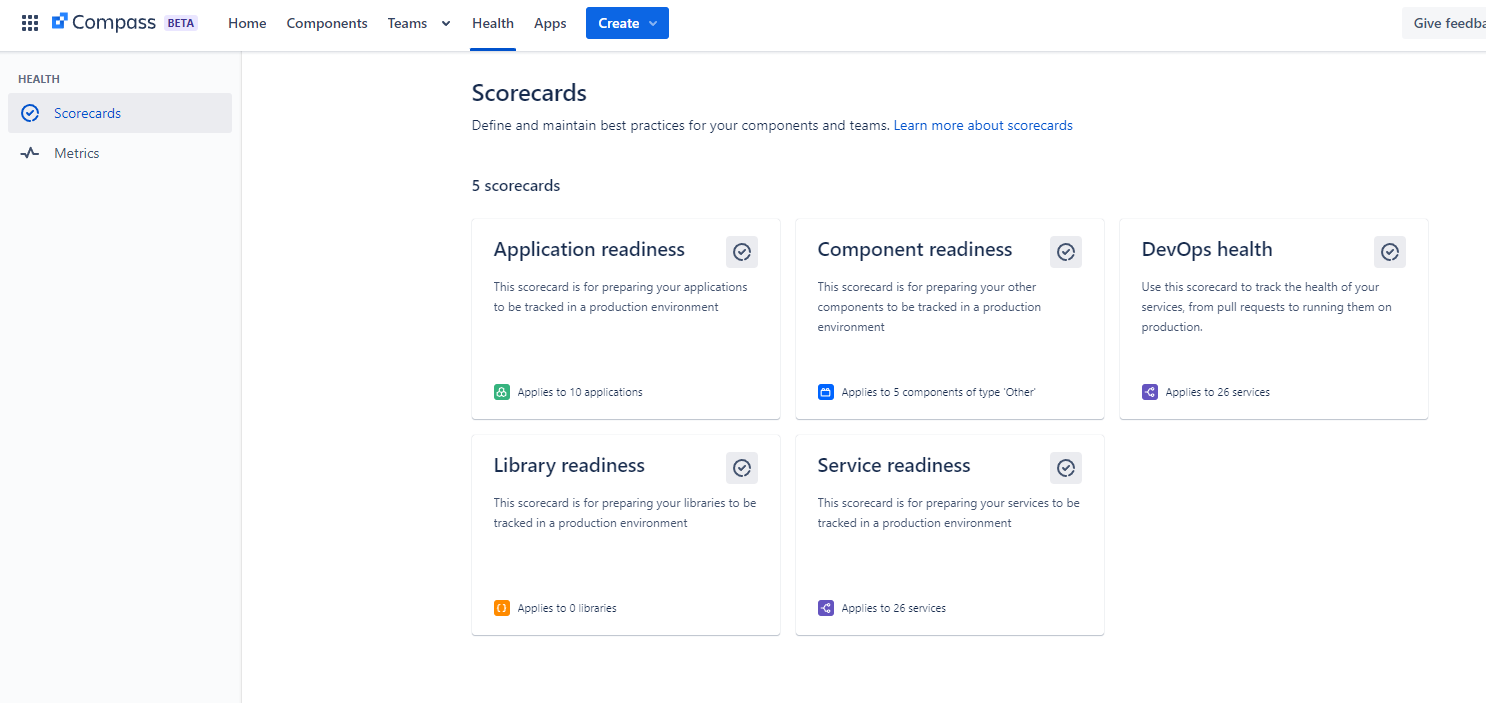This screenshot has width=1486, height=703.
Task: Open the Application readiness scorecard title
Action: [x=589, y=250]
